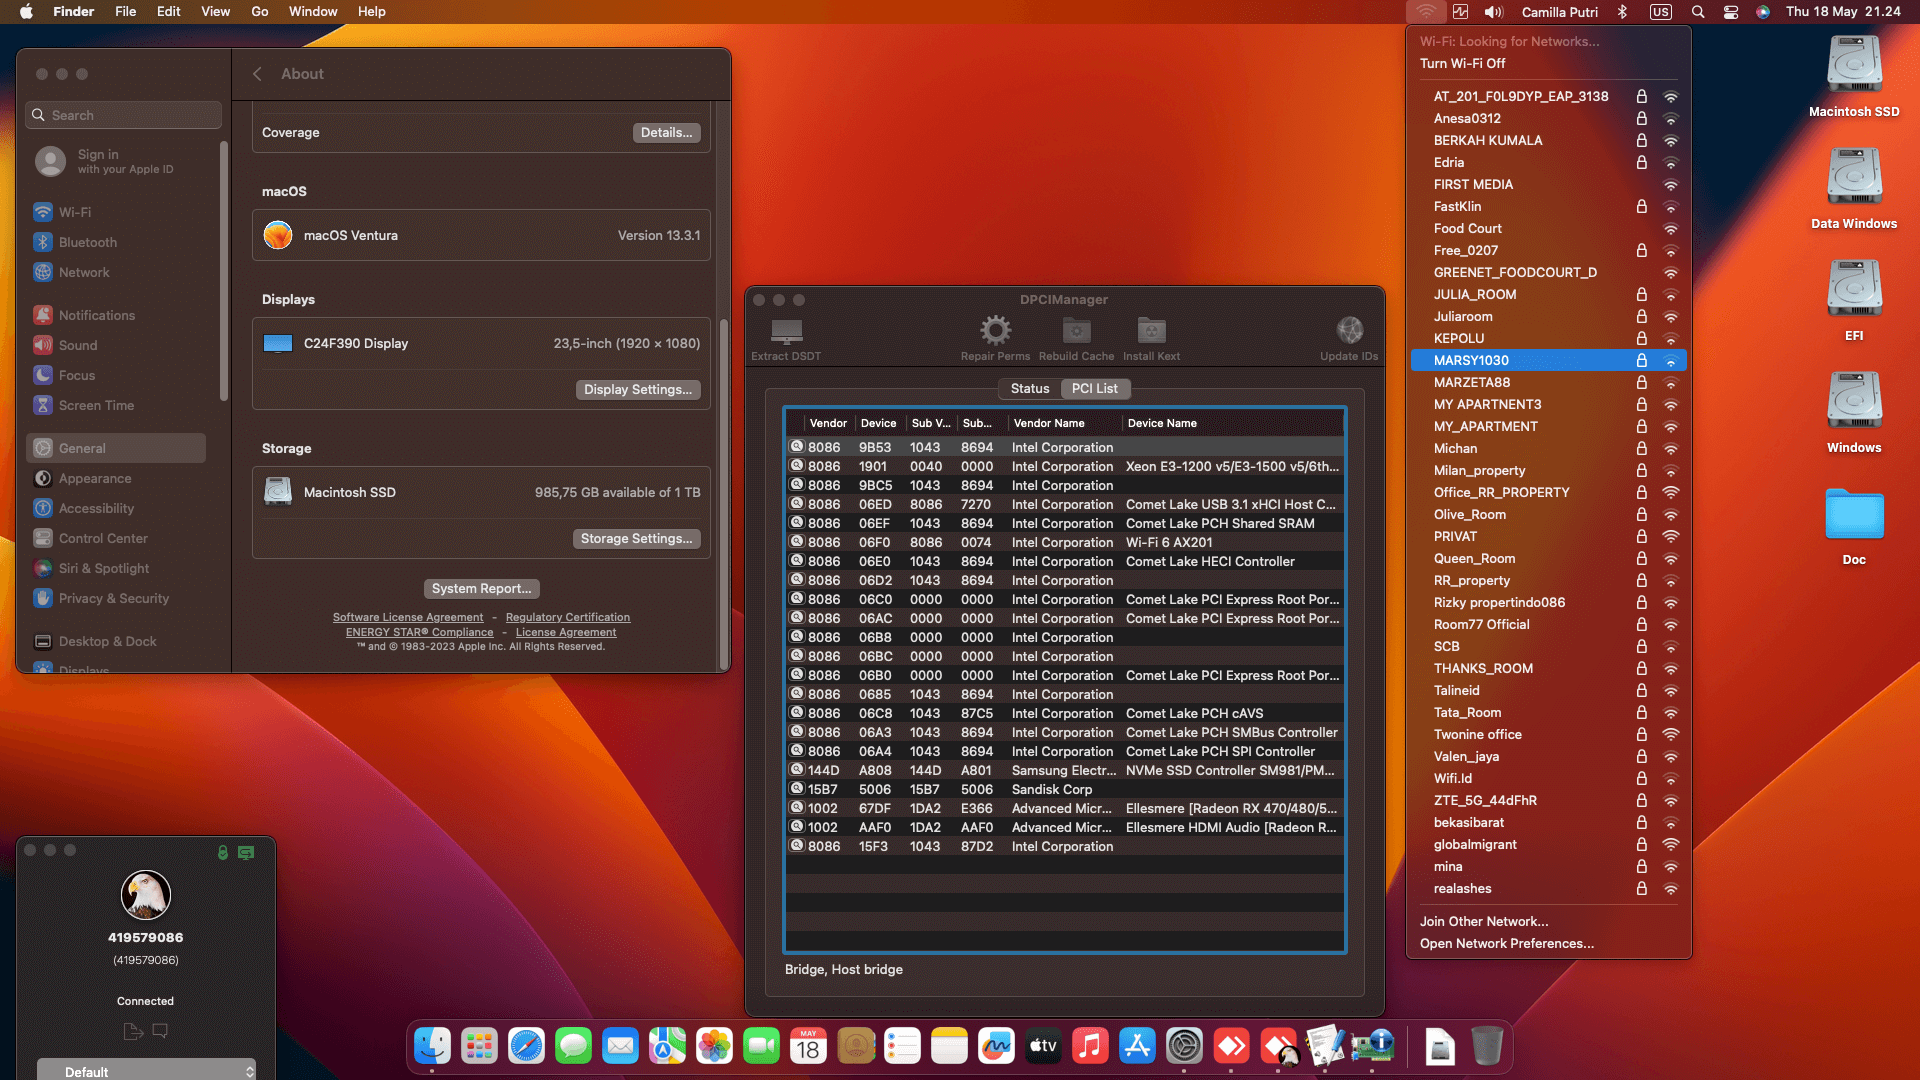
Task: Click Wi-Fi icon in menu bar
Action: [x=1426, y=12]
